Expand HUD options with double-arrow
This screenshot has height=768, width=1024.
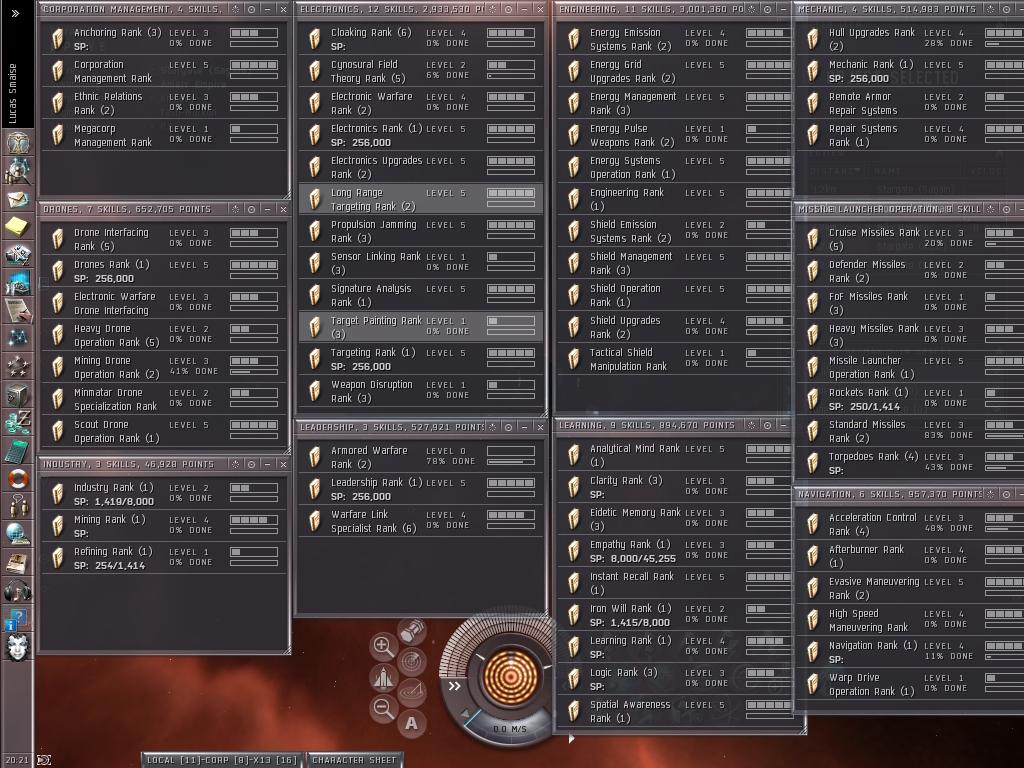click(455, 686)
